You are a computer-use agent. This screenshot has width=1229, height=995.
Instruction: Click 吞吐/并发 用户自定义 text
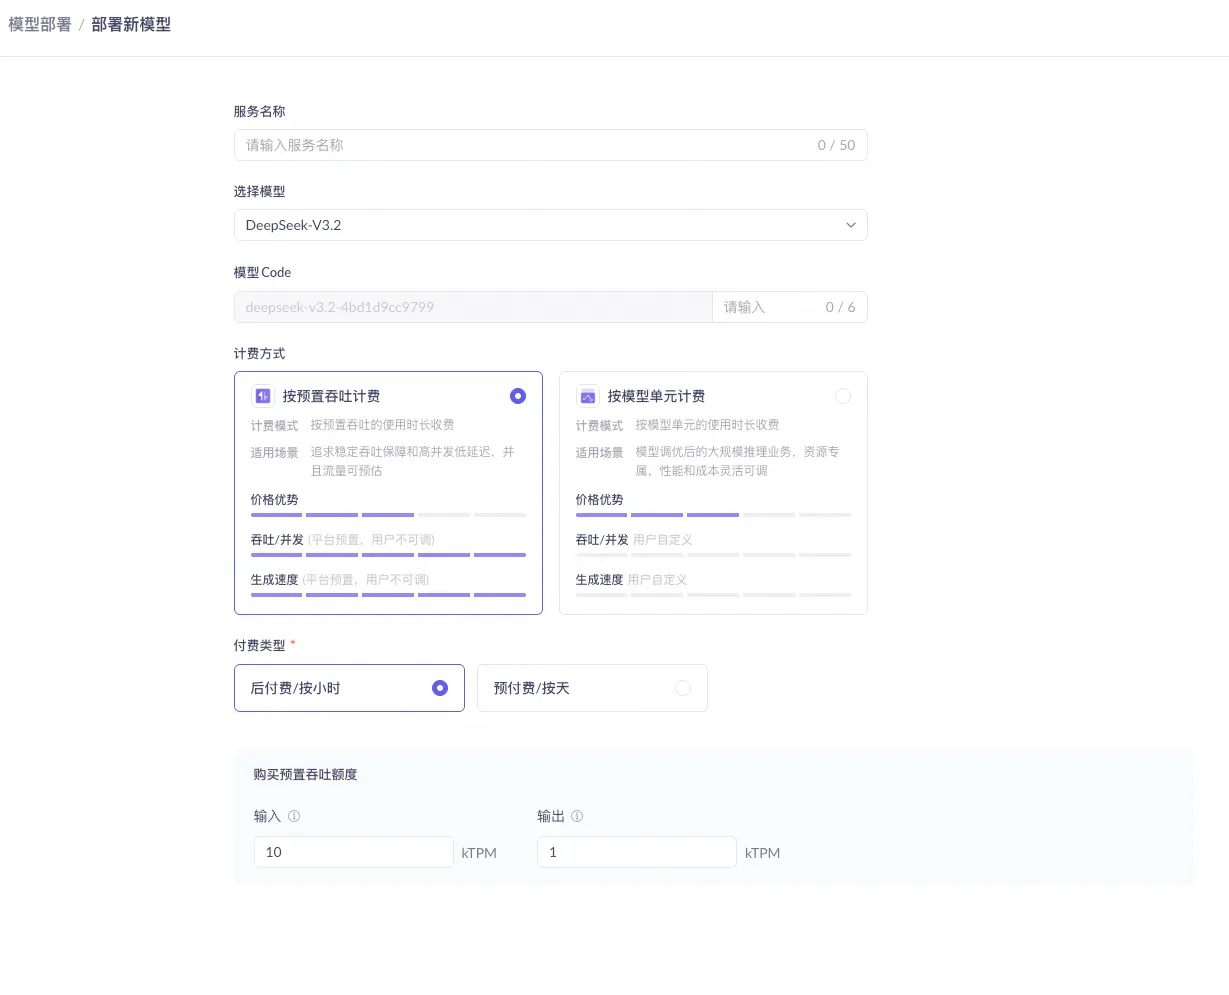click(x=634, y=539)
